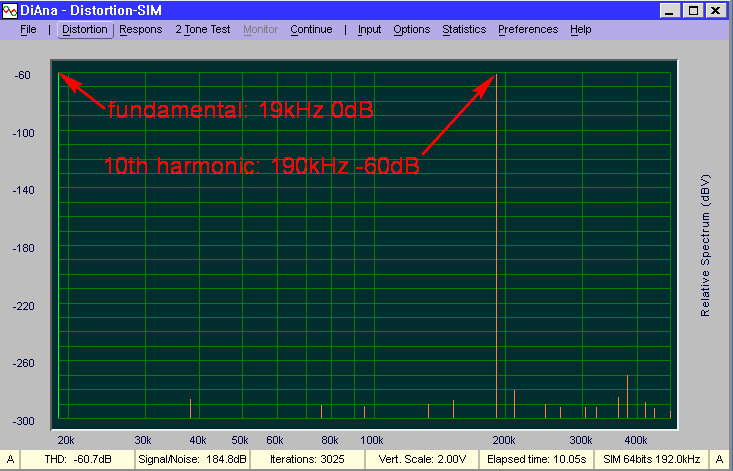733x471 pixels.
Task: Click the 300k frequency axis label
Action: [581, 440]
